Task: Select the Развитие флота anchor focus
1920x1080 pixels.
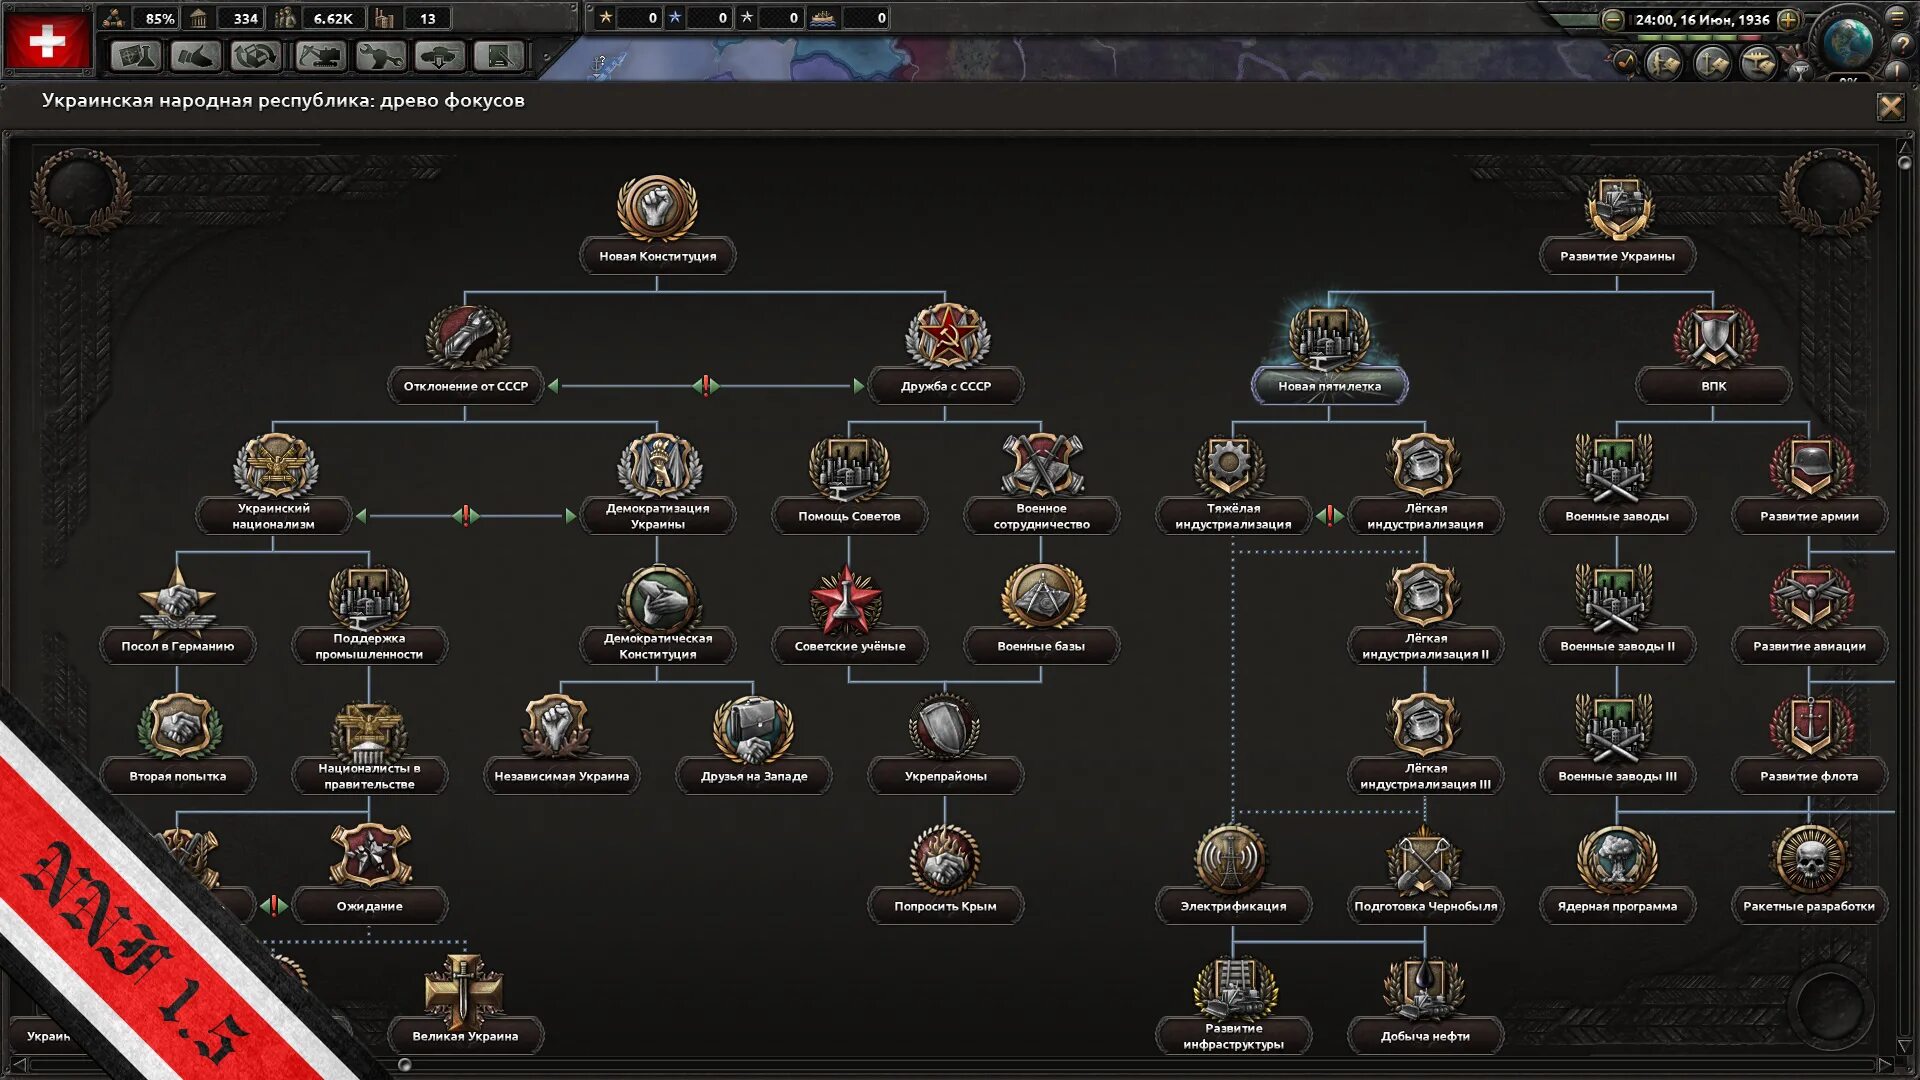Action: coord(1809,745)
